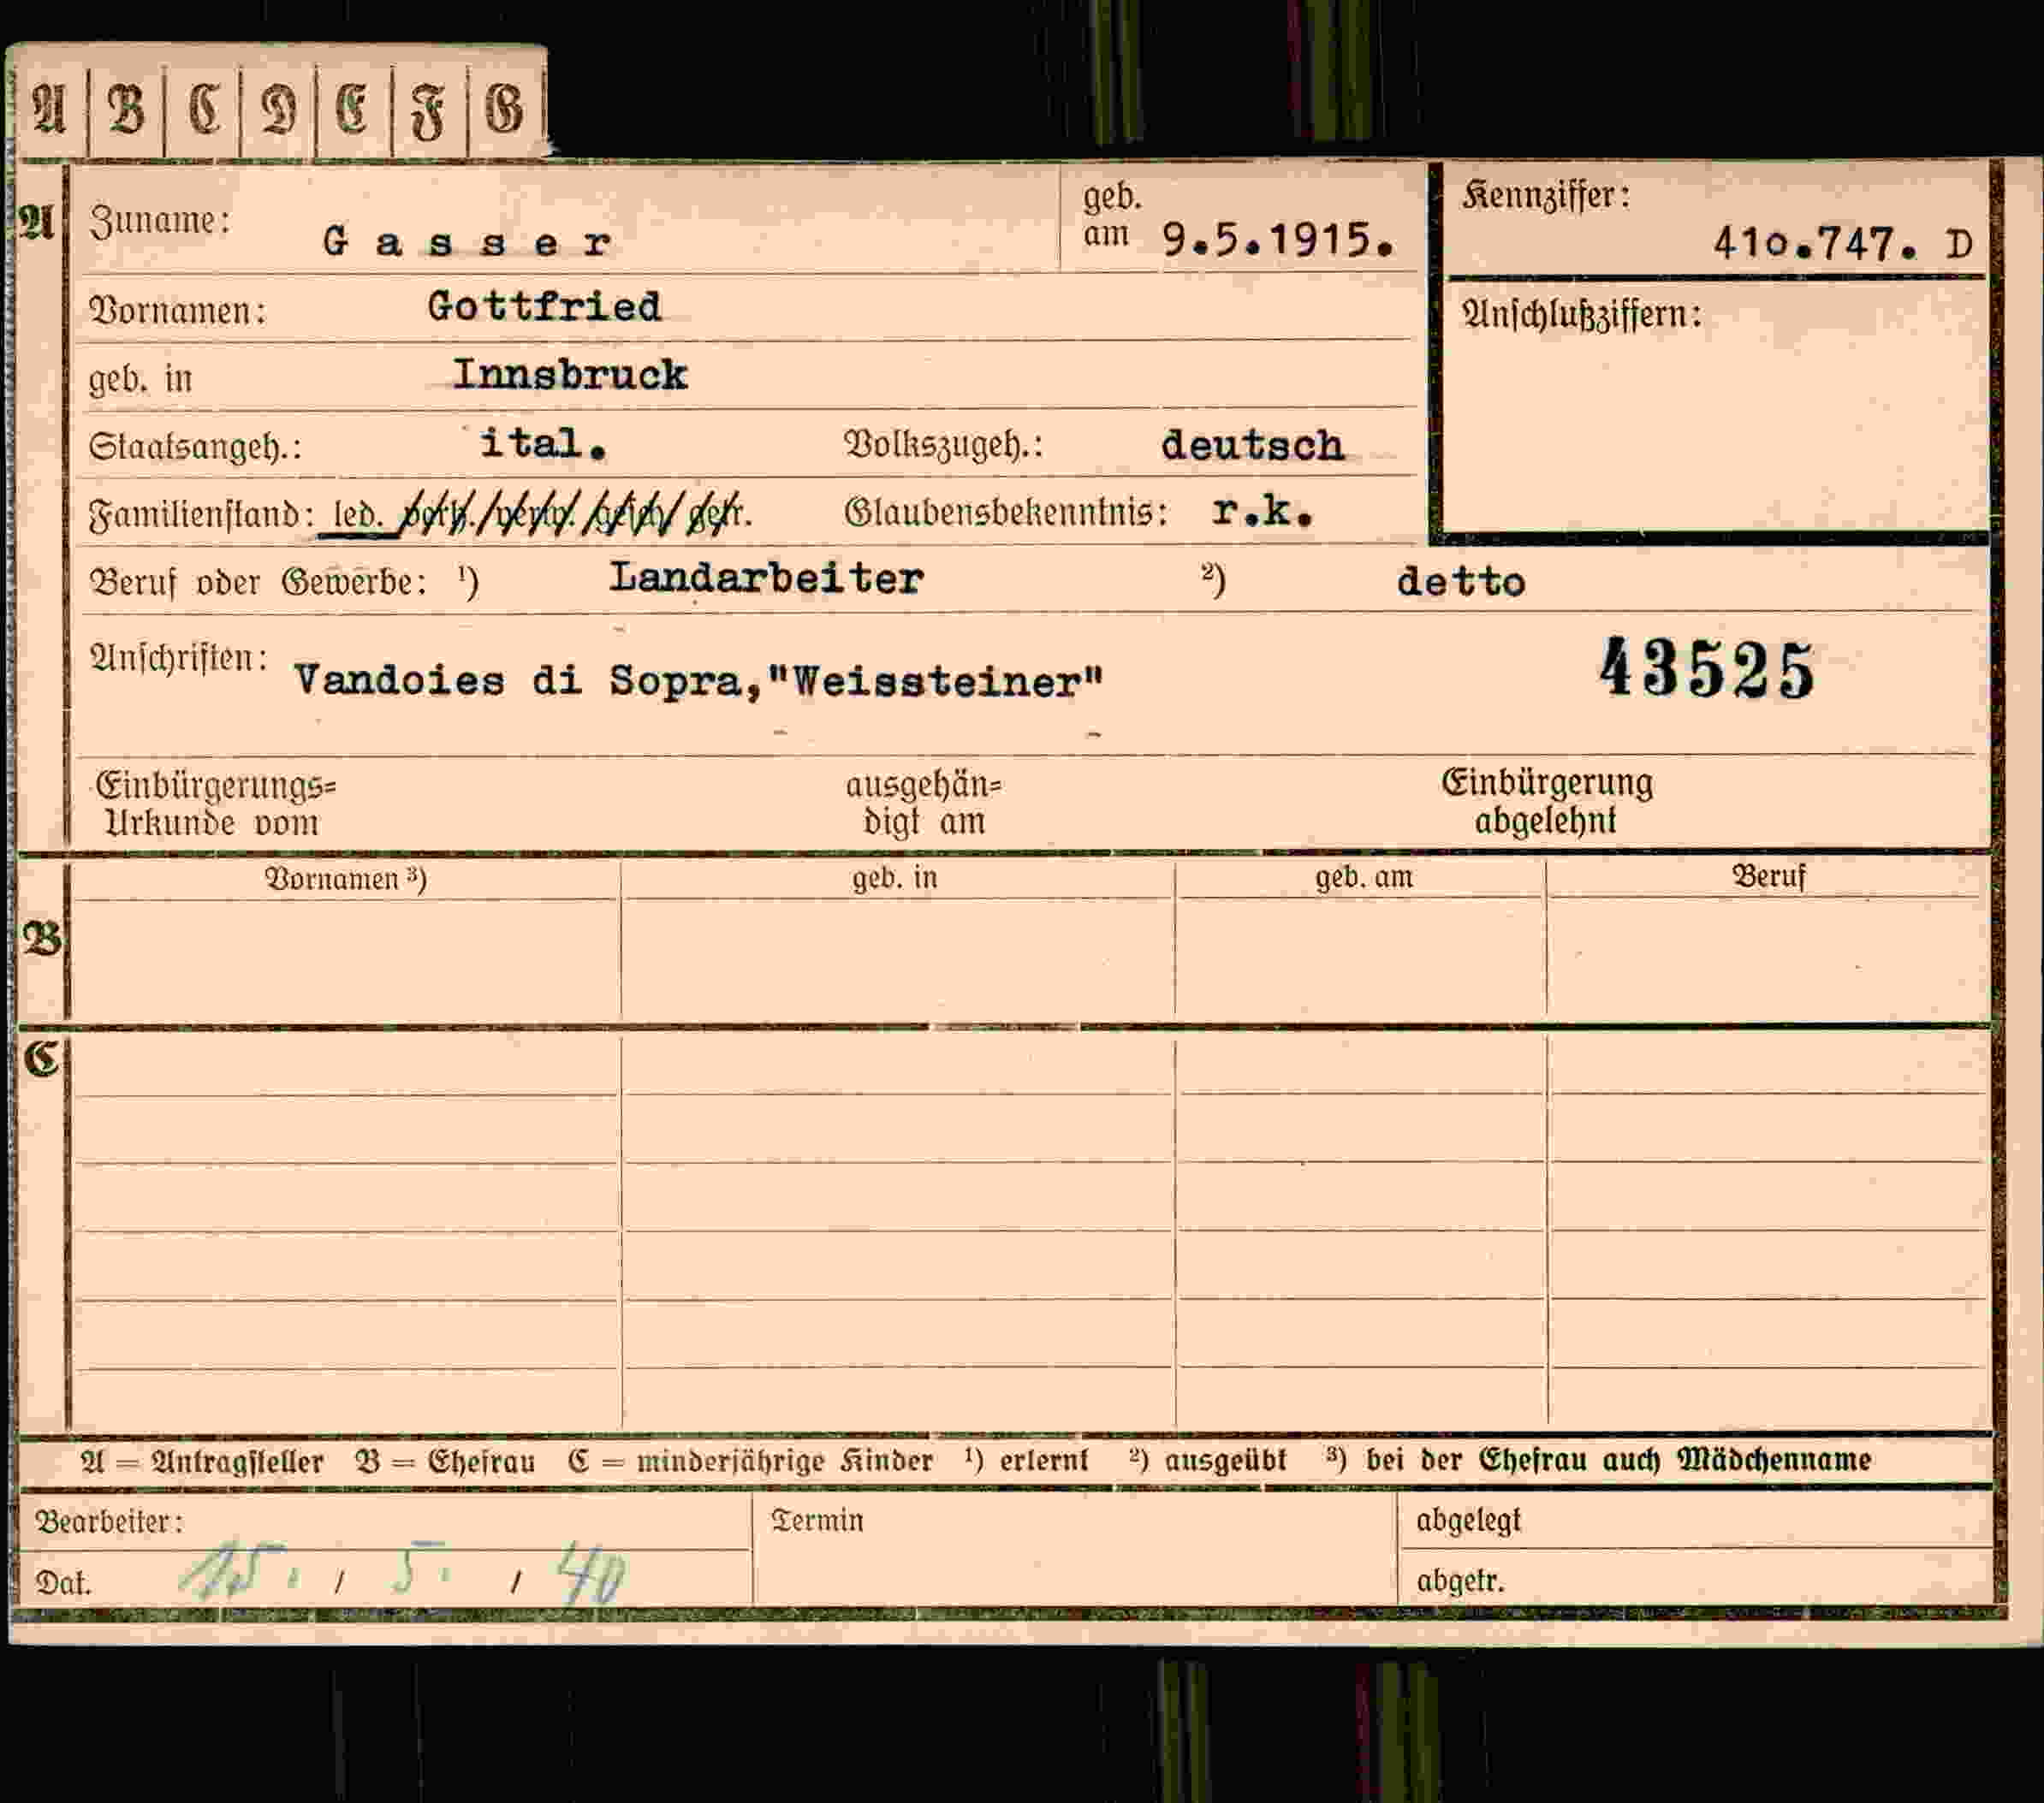
Task: Click the birth date '9.5.1915.'
Action: click(x=1279, y=240)
